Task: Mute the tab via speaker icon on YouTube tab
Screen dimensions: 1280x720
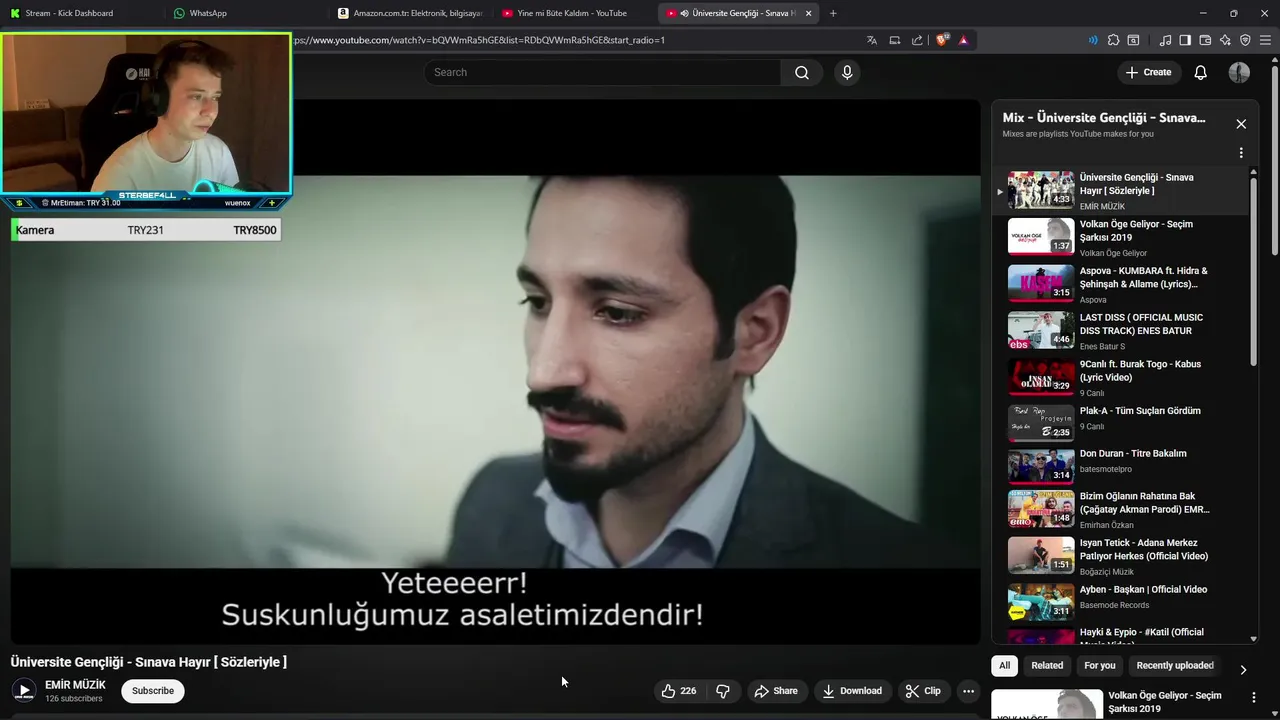Action: pyautogui.click(x=684, y=13)
